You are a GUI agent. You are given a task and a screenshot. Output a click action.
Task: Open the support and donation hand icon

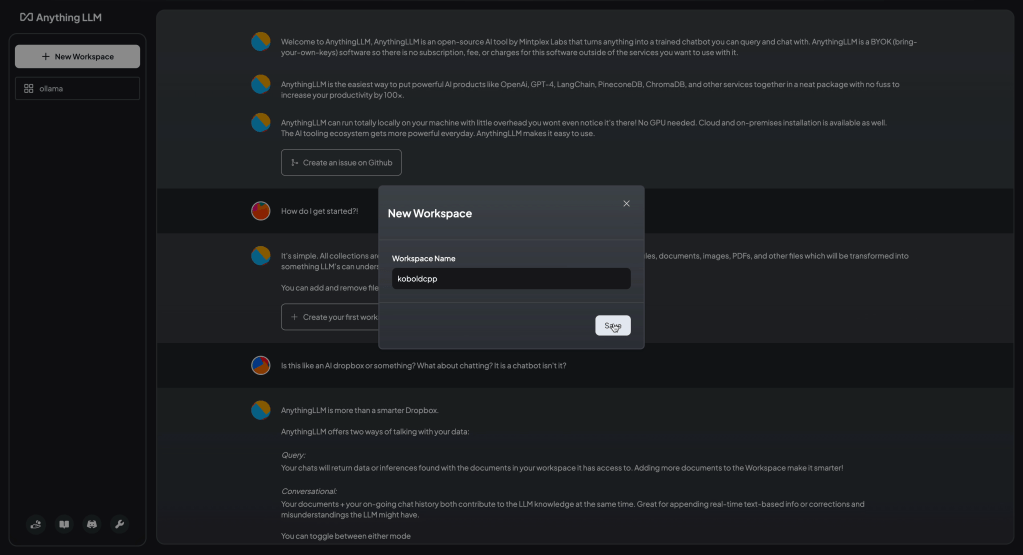click(36, 524)
